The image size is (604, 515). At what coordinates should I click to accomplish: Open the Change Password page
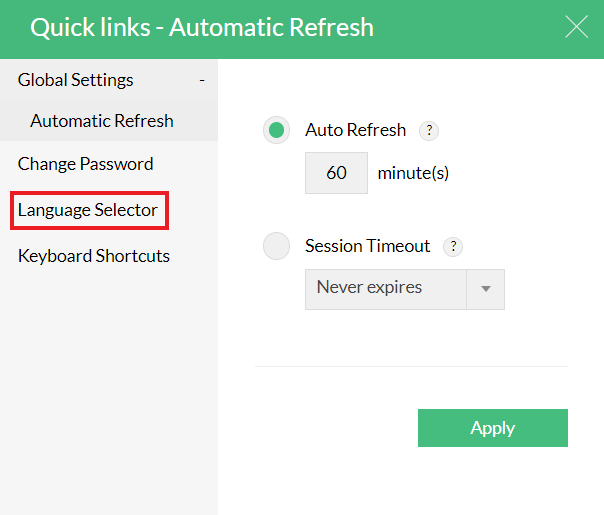pos(86,164)
